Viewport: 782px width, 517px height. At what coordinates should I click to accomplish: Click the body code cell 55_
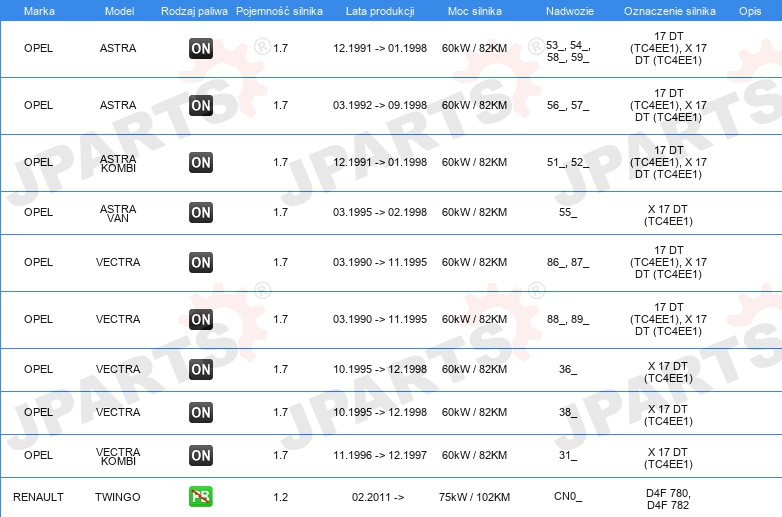tap(568, 212)
